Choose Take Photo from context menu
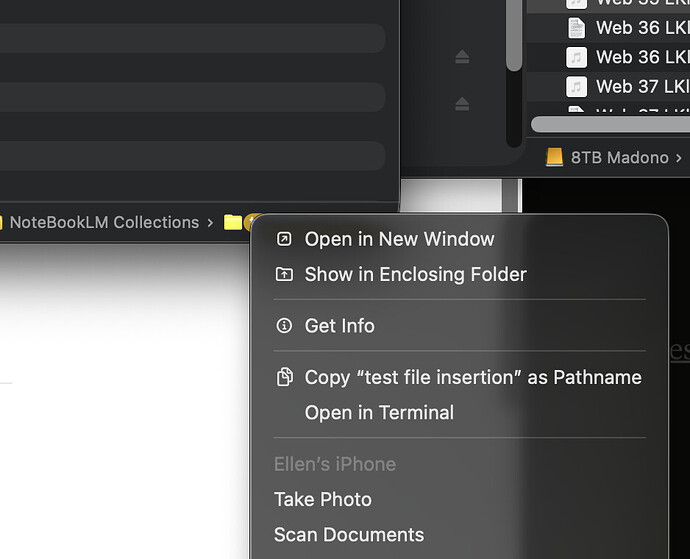 pos(323,499)
